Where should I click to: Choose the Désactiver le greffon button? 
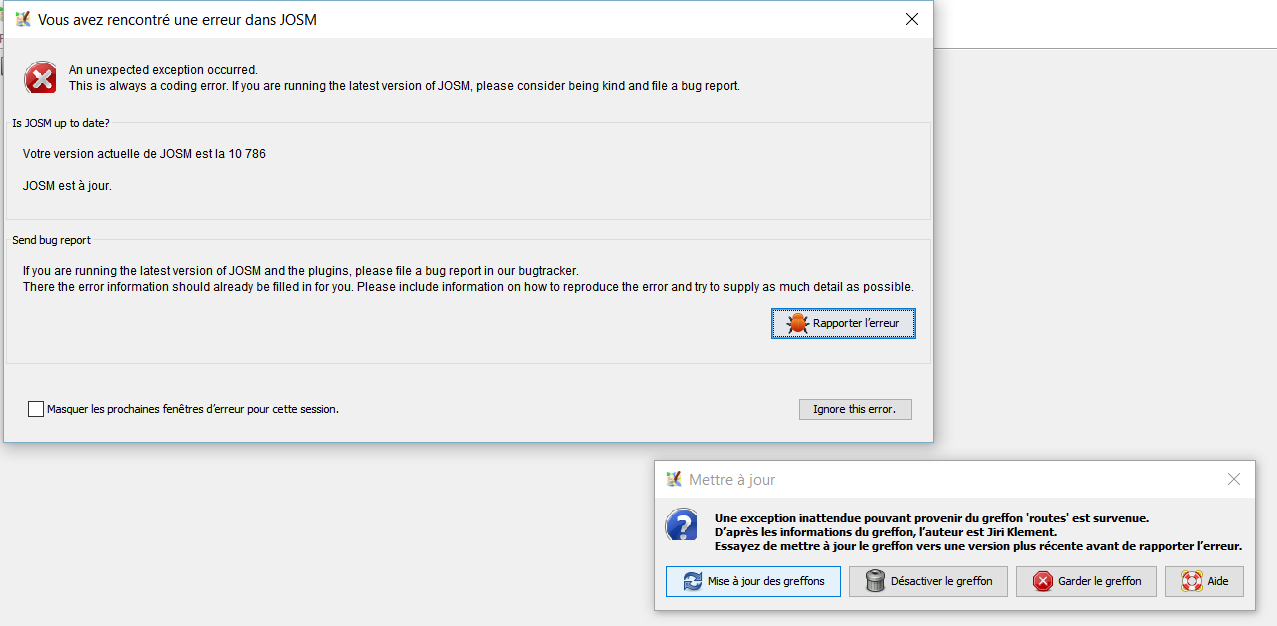[x=928, y=581]
